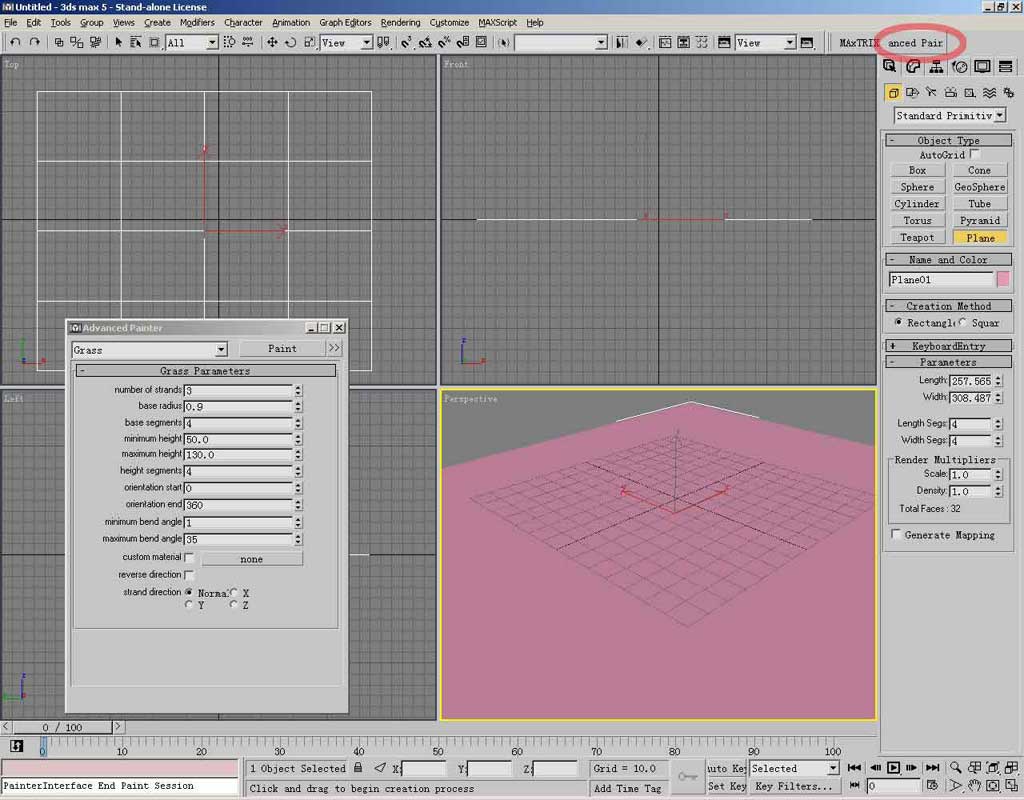Click the Undo arrow in main toolbar
Screen dimensions: 1024x800
click(x=15, y=42)
